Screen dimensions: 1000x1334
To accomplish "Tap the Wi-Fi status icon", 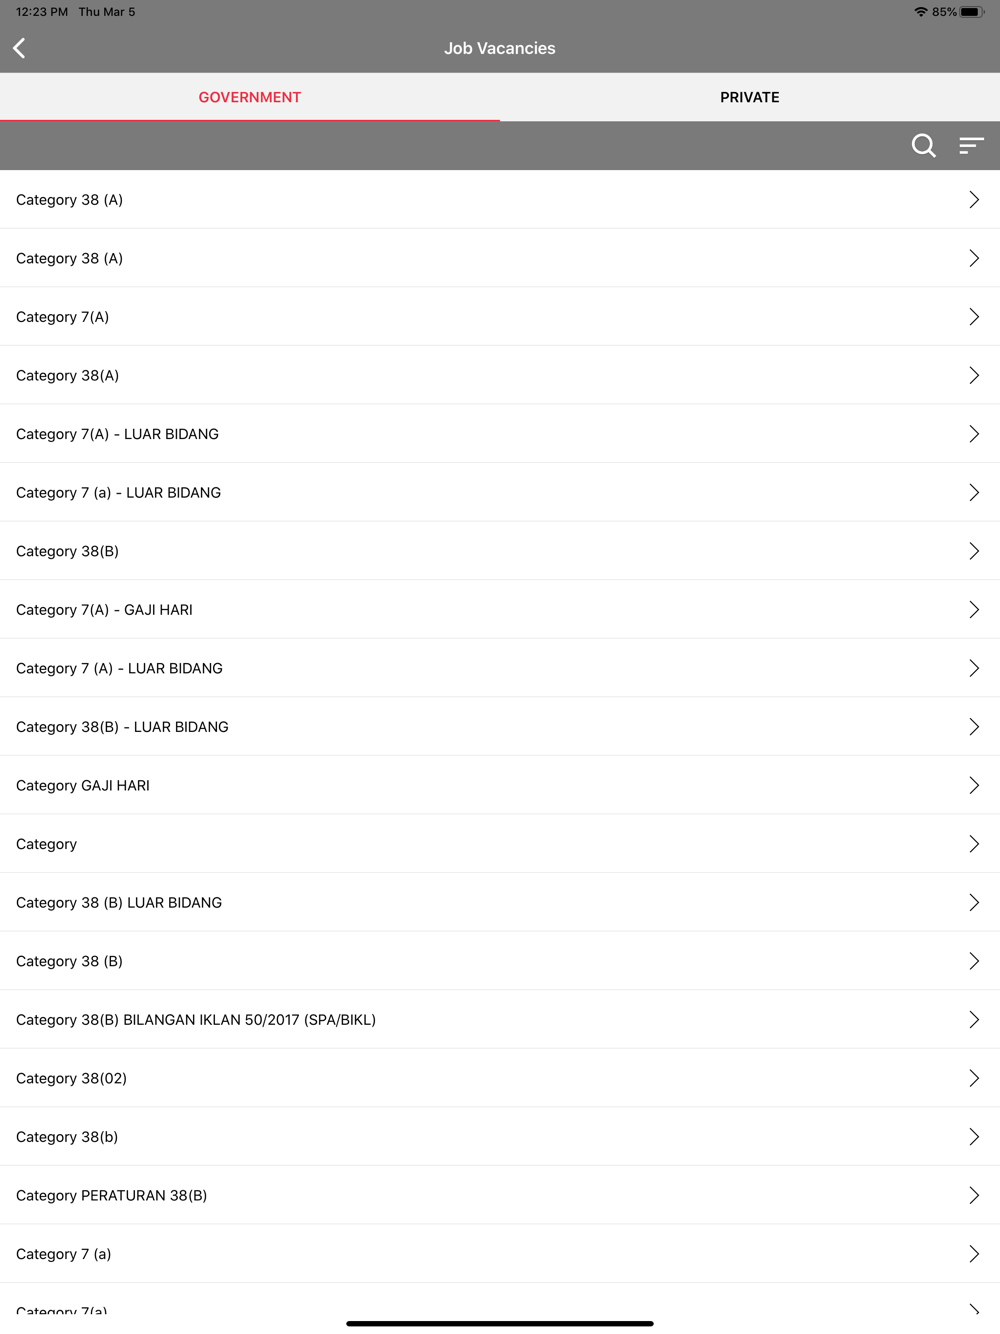I will tap(921, 12).
